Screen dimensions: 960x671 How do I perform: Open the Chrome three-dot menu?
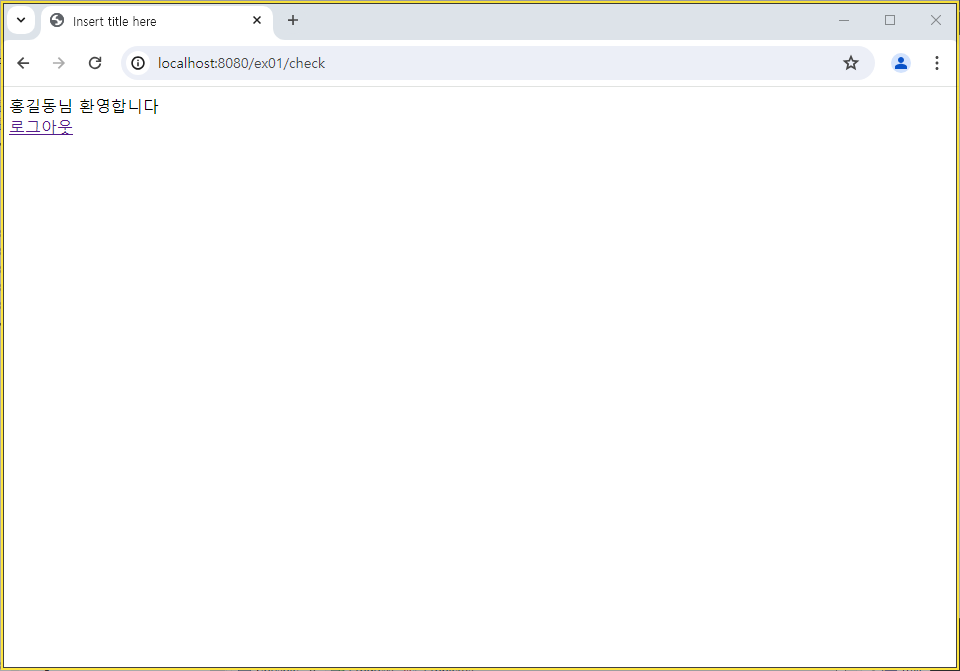point(937,63)
